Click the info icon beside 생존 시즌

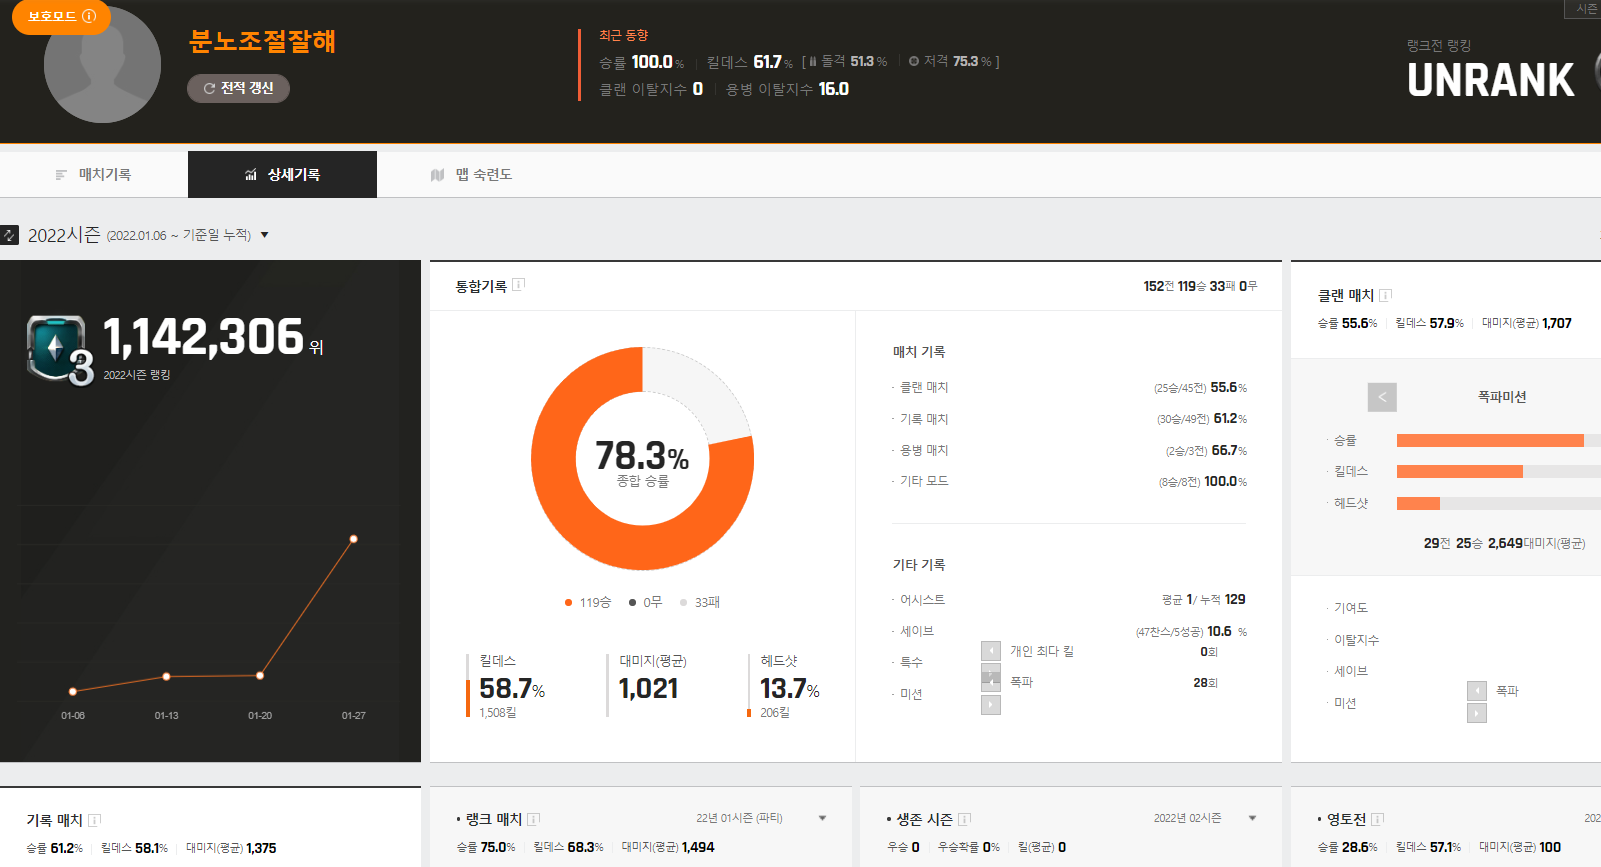(x=964, y=819)
